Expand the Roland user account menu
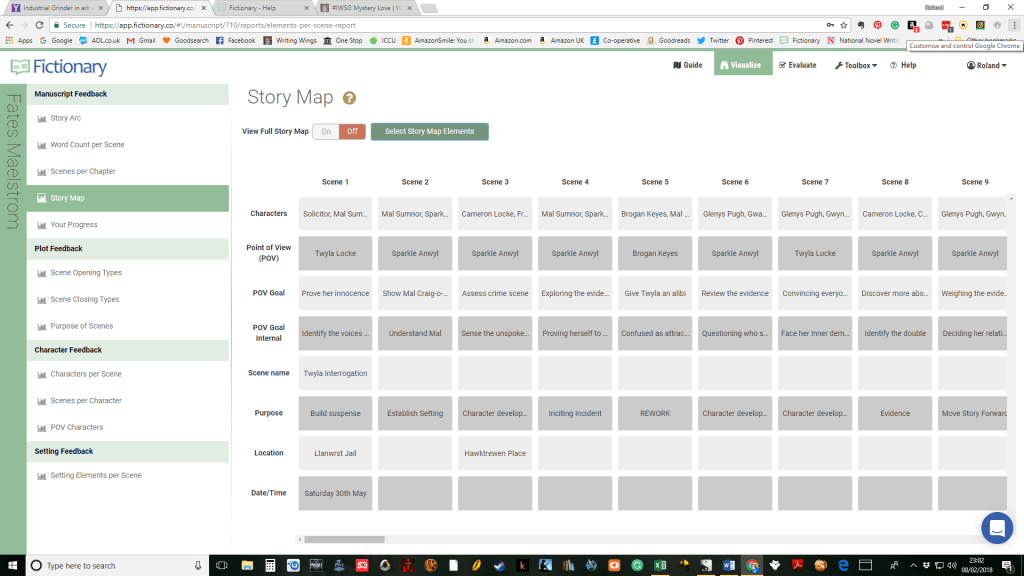The height and width of the screenshot is (576, 1024). point(986,65)
